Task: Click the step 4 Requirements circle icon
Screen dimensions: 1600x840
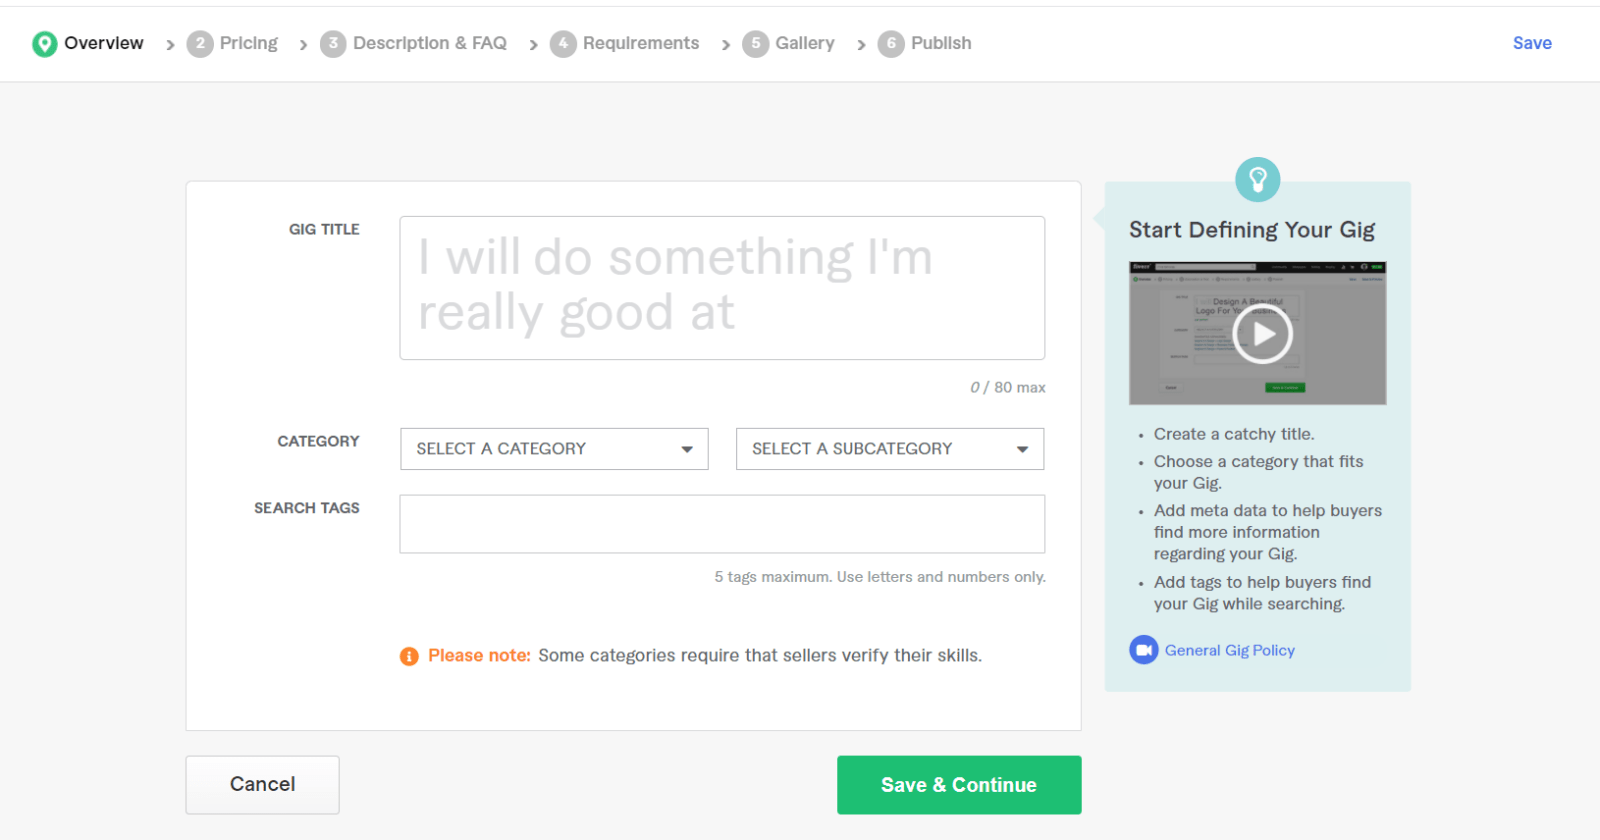Action: 563,44
